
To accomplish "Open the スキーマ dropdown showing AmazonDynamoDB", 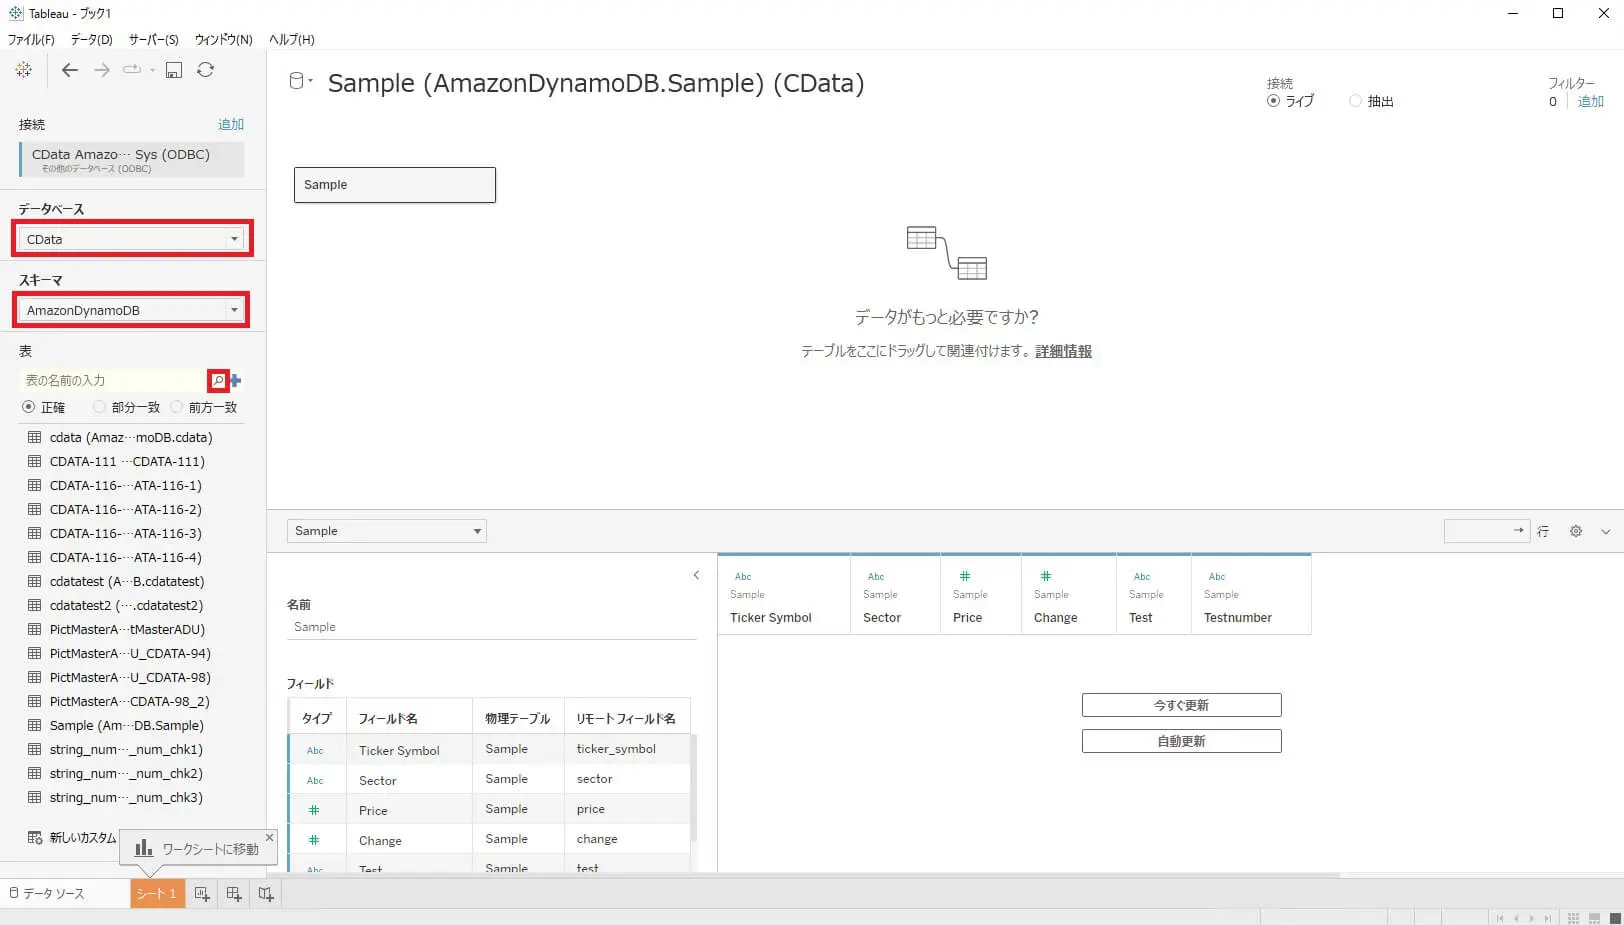I will 132,310.
